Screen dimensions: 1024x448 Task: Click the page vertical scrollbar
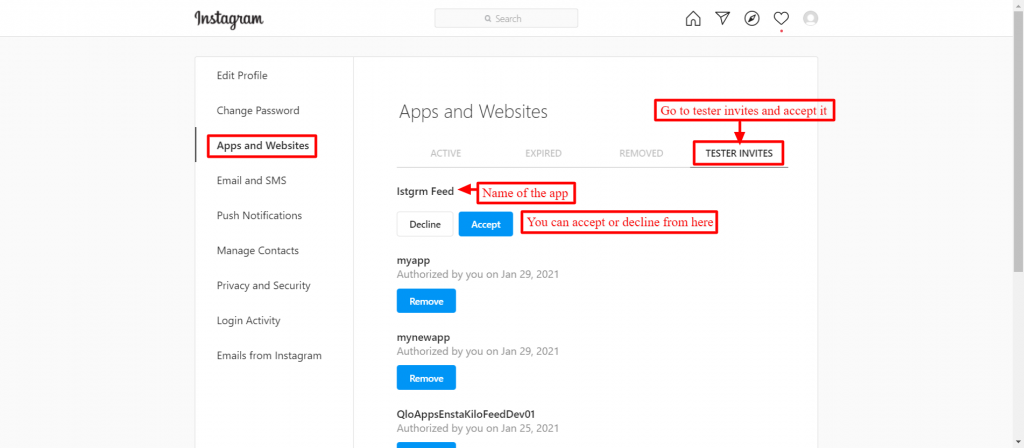coord(1018,224)
